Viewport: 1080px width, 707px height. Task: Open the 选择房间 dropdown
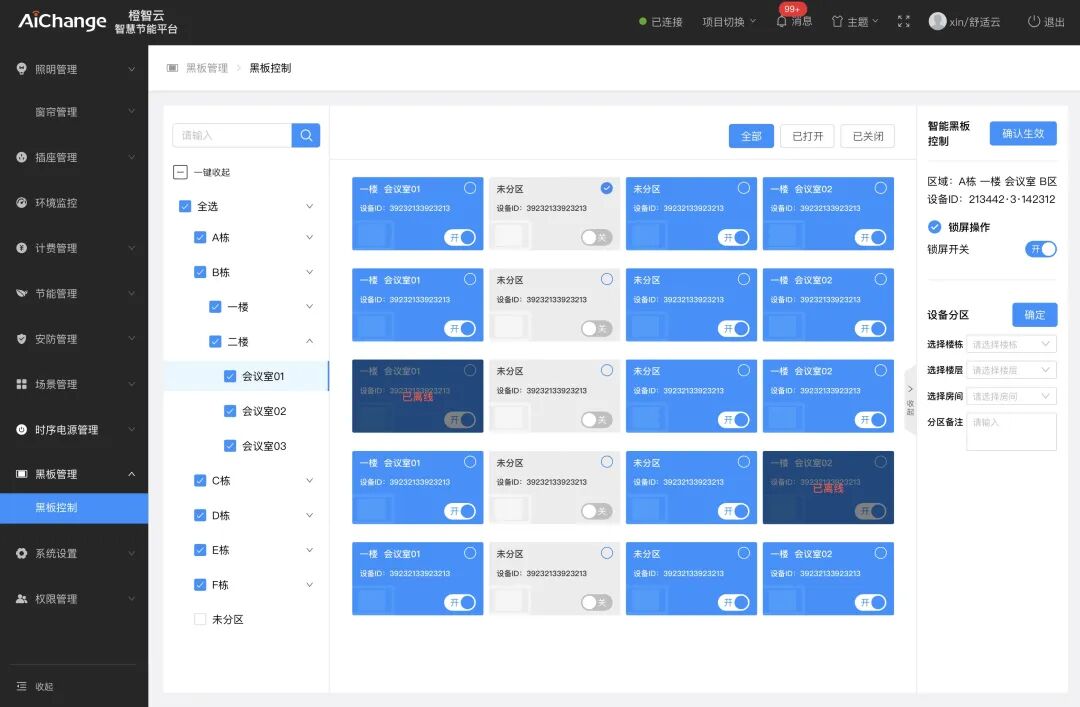(x=1011, y=396)
